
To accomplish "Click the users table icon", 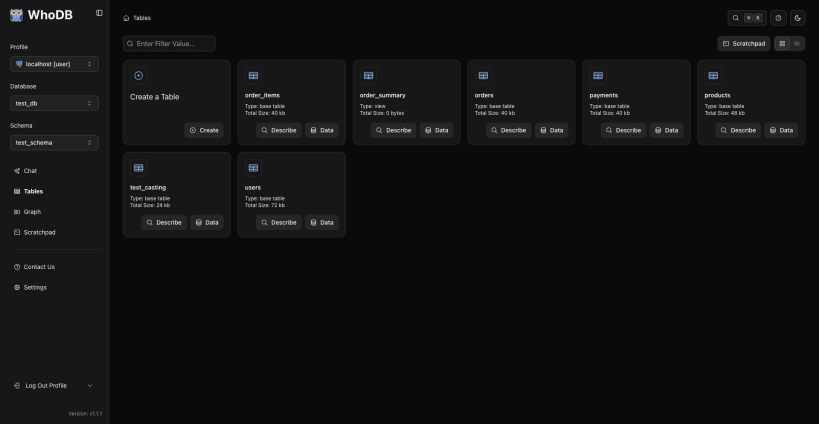I will click(253, 168).
